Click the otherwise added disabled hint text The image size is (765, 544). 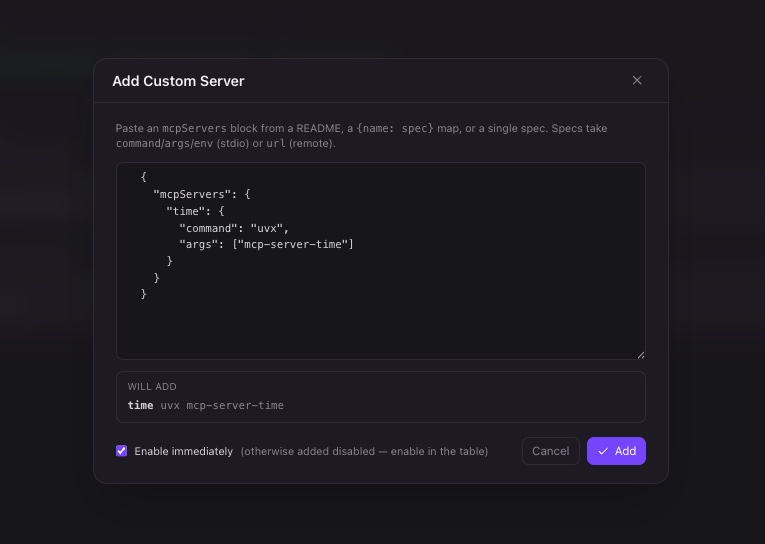[364, 451]
